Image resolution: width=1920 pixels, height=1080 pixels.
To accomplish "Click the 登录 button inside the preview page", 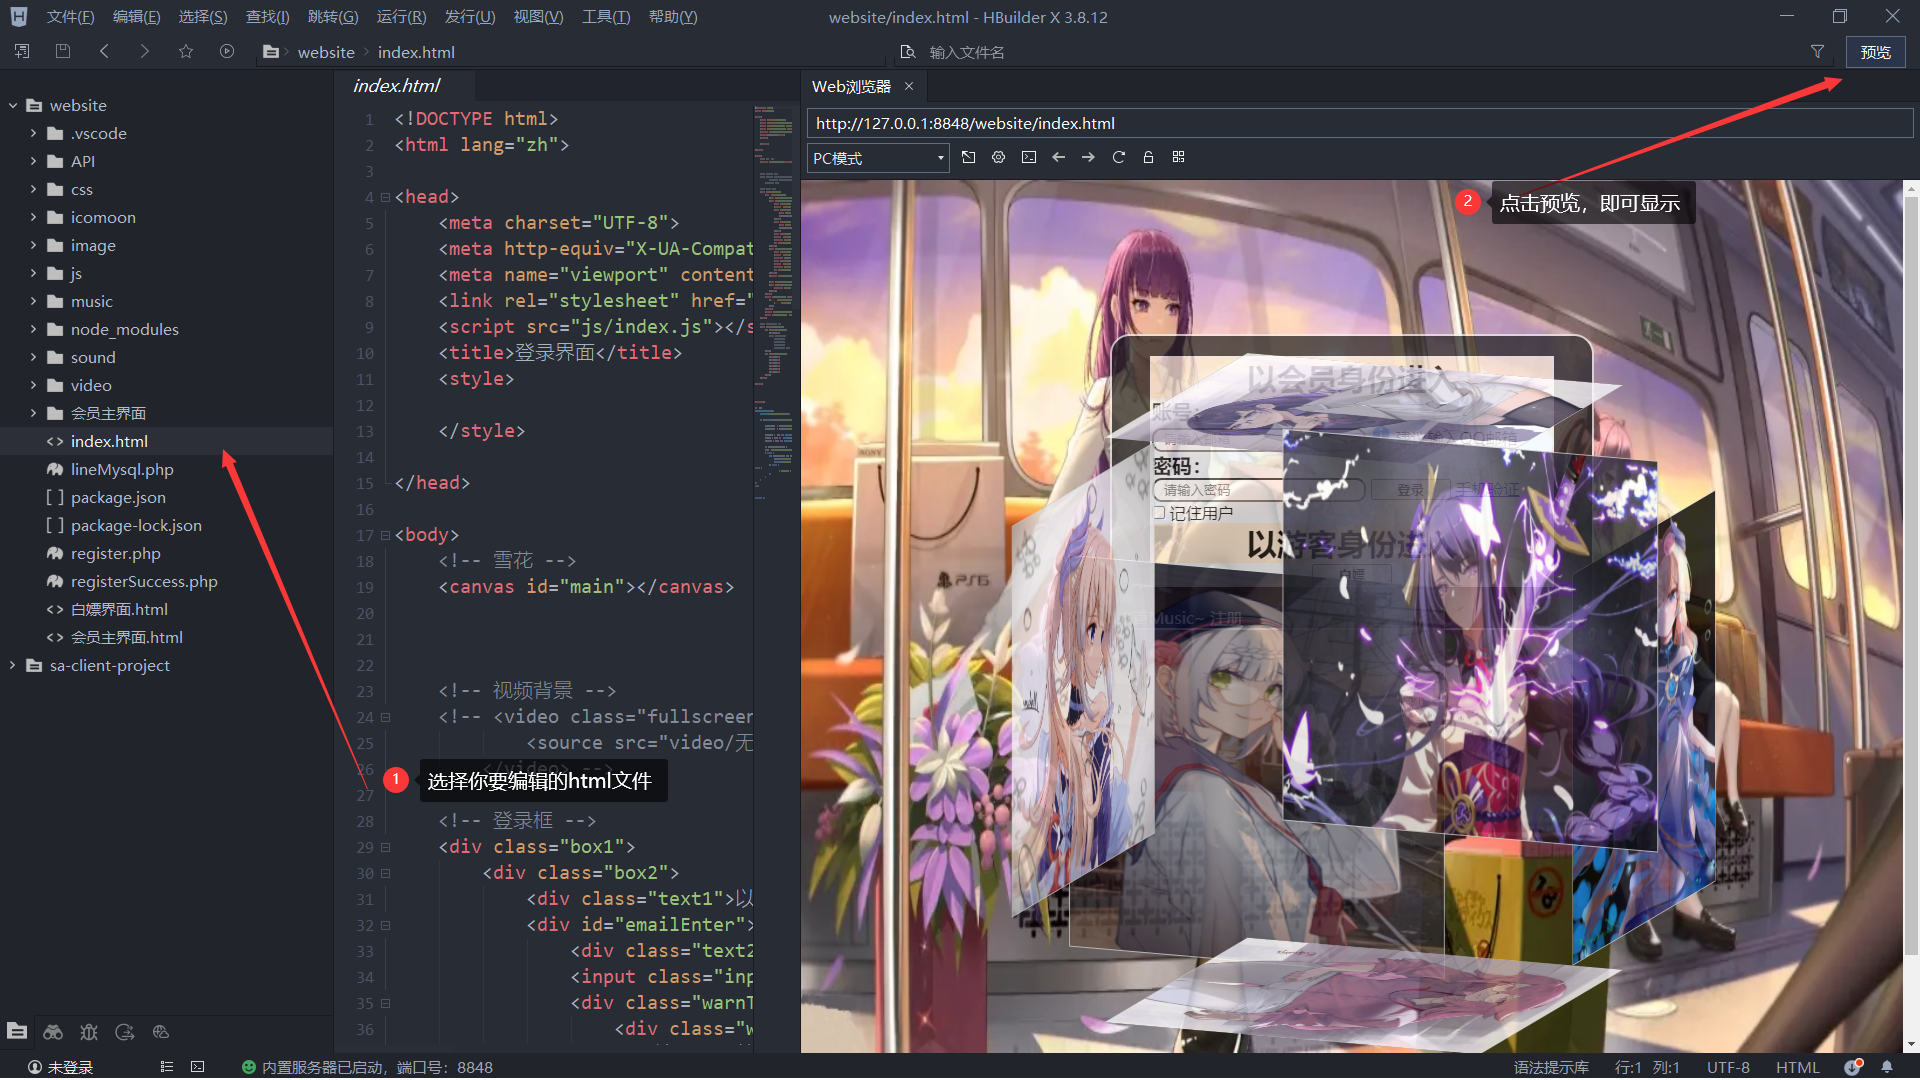I will [1410, 489].
